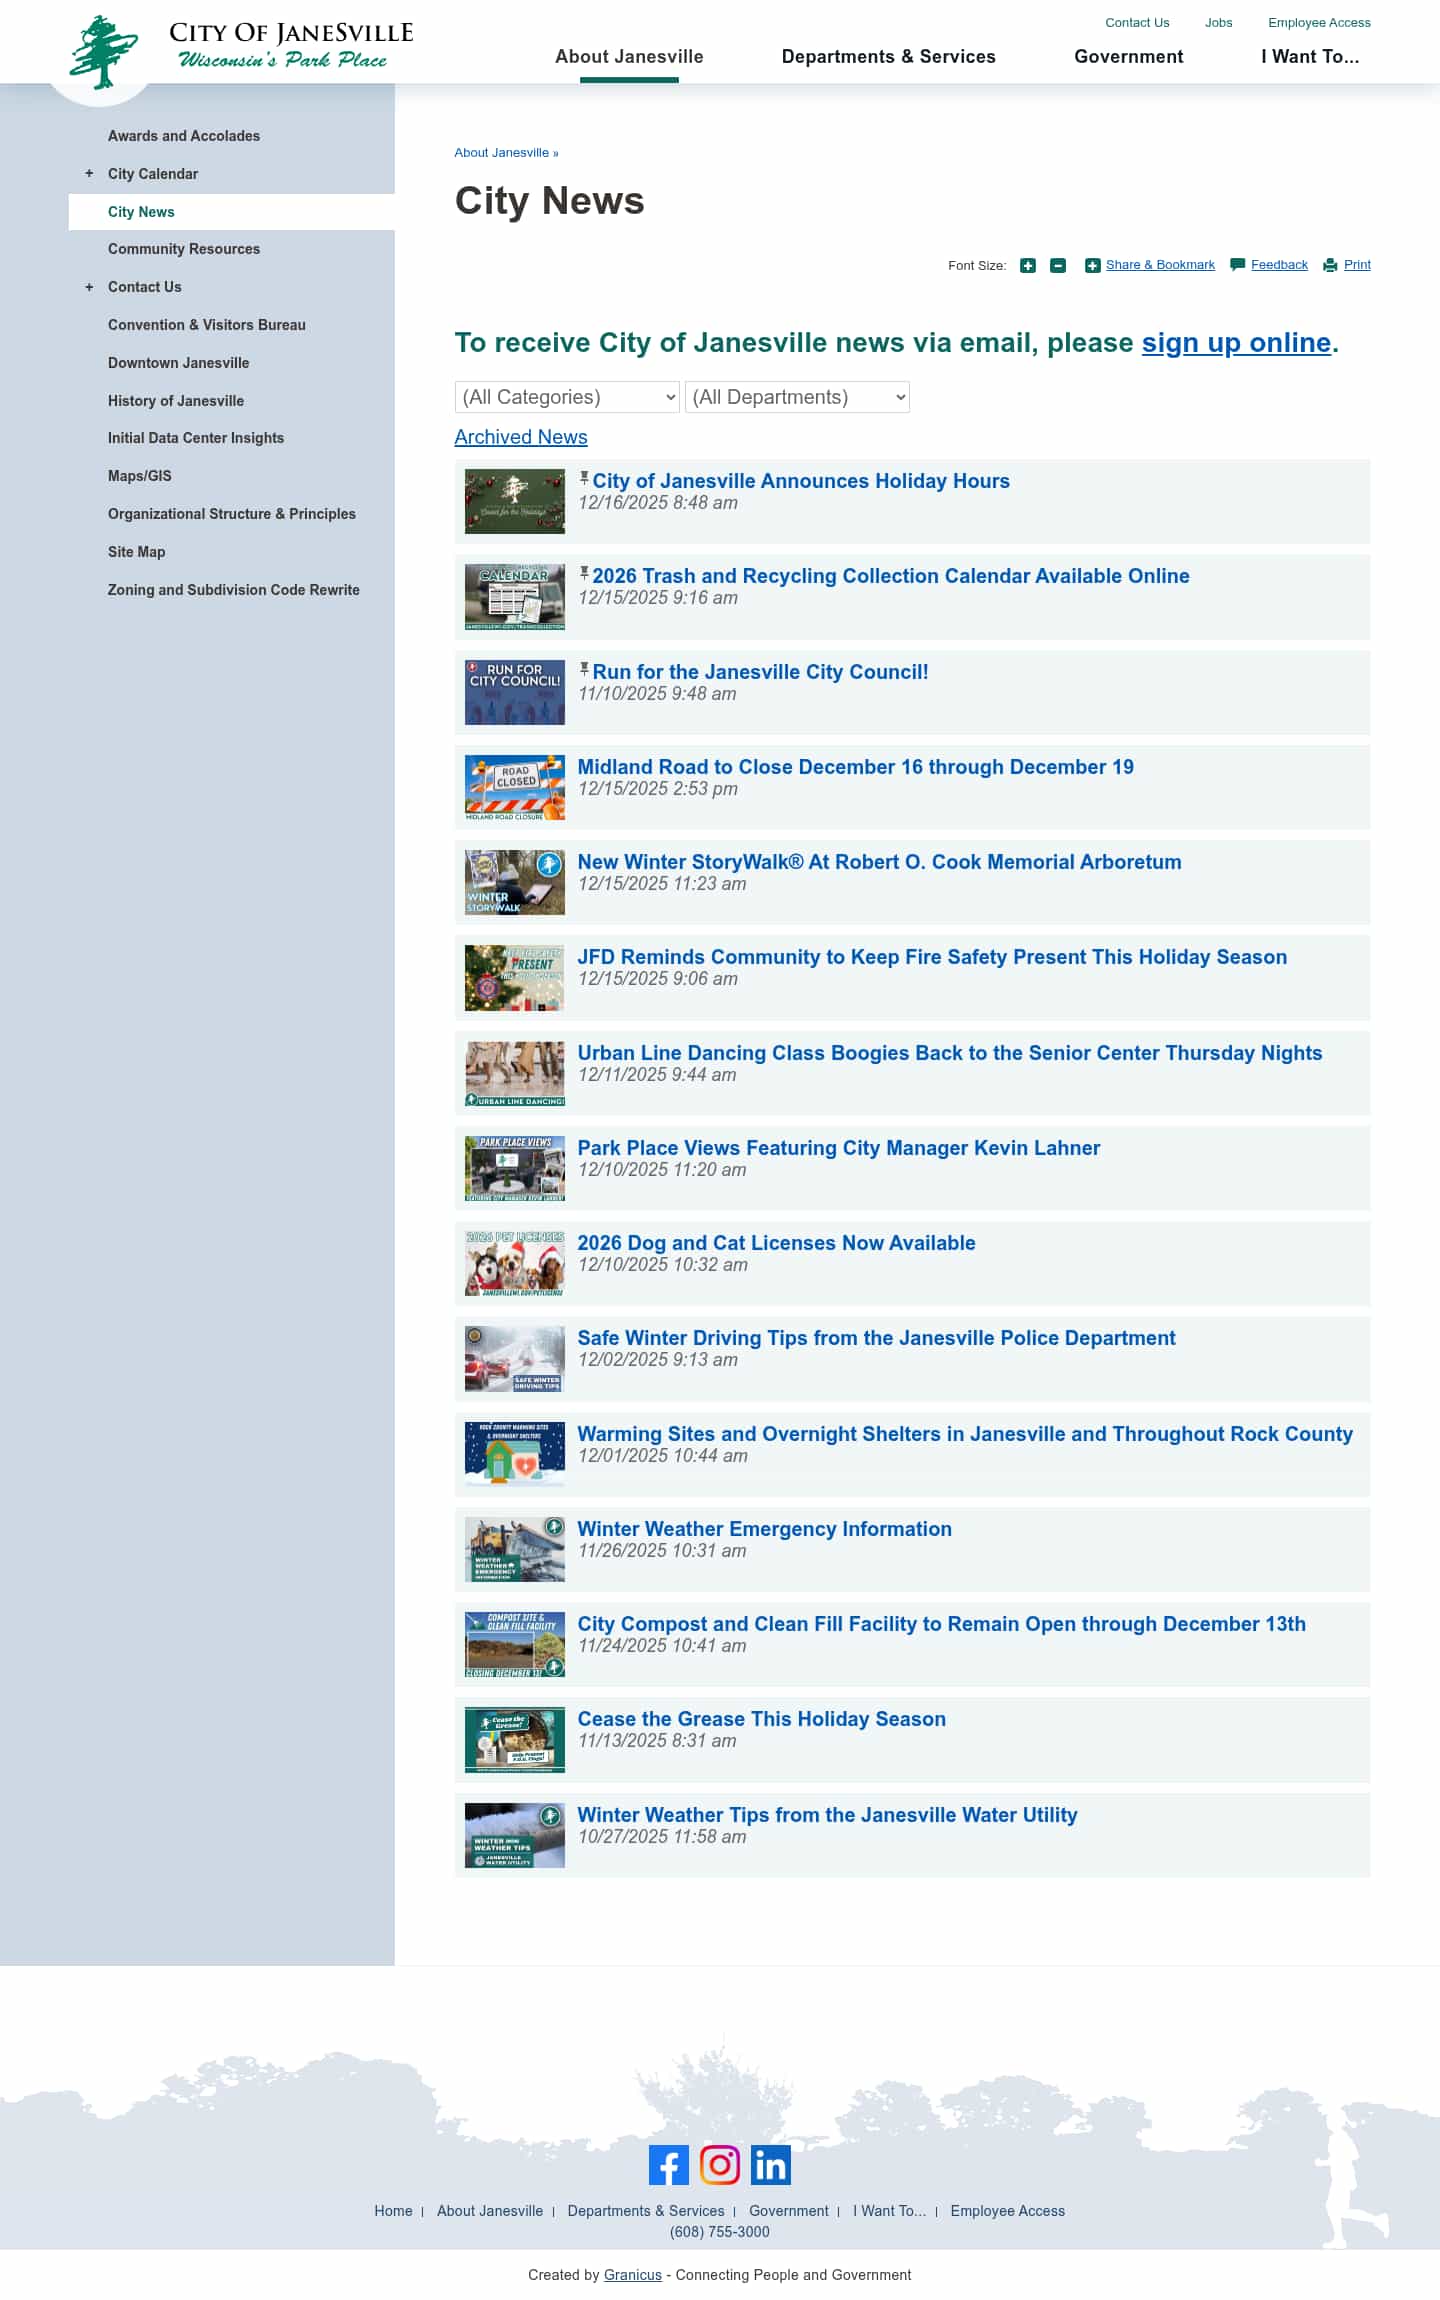Open the Facebook page icon

point(668,2164)
